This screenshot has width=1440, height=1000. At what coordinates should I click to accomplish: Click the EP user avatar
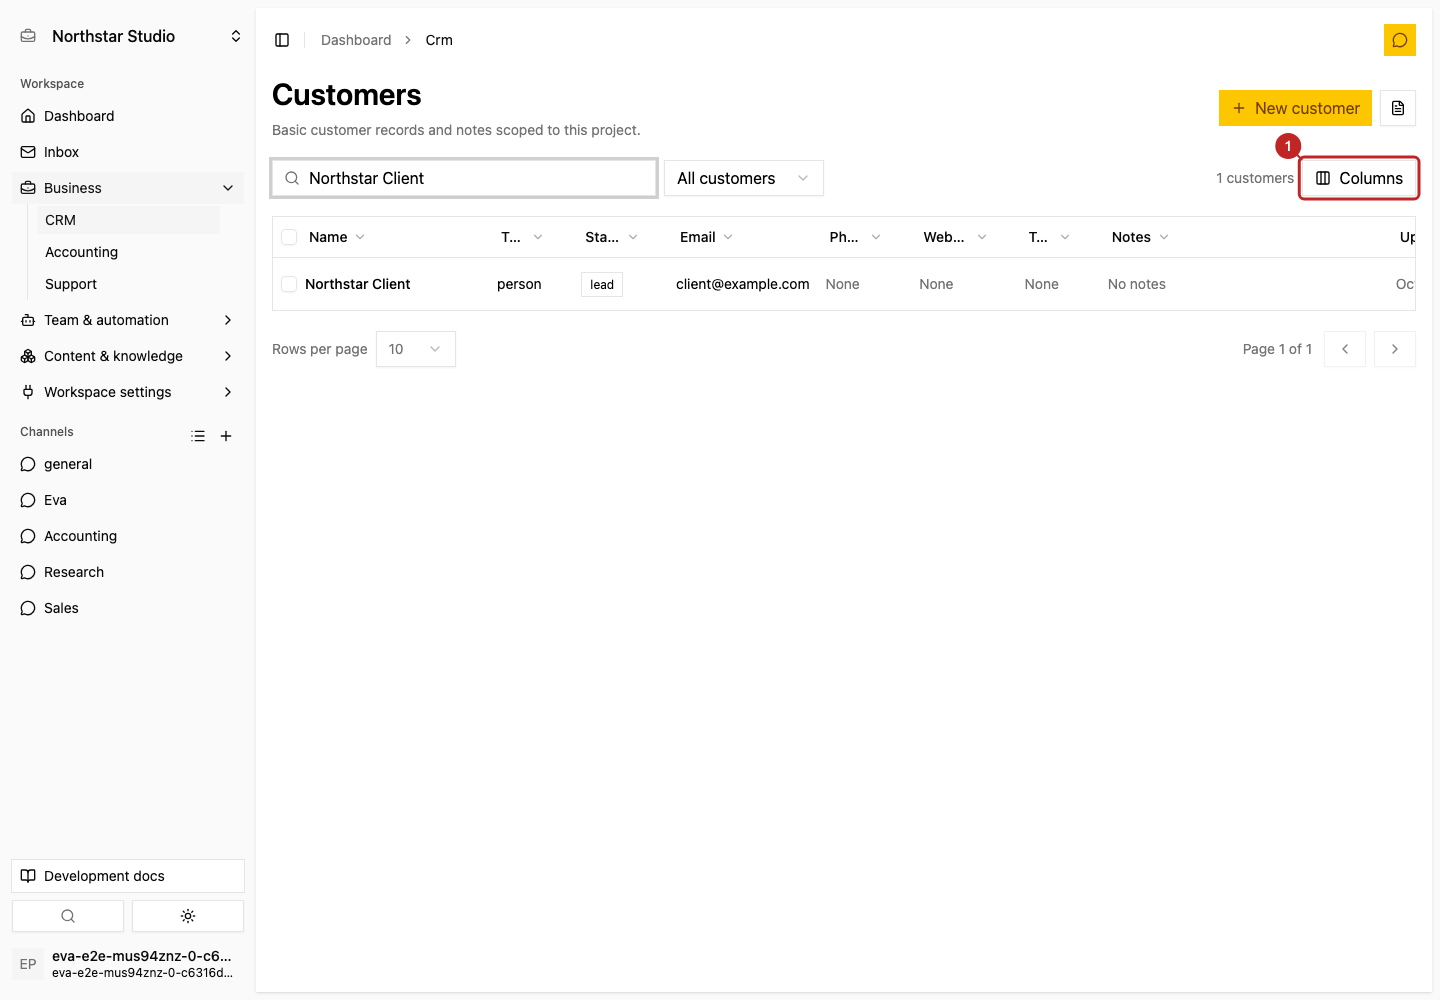pyautogui.click(x=28, y=964)
